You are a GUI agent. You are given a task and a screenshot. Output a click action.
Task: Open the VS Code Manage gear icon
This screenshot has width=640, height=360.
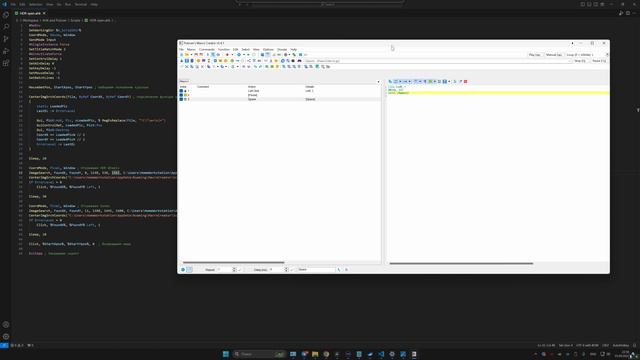(x=6, y=336)
